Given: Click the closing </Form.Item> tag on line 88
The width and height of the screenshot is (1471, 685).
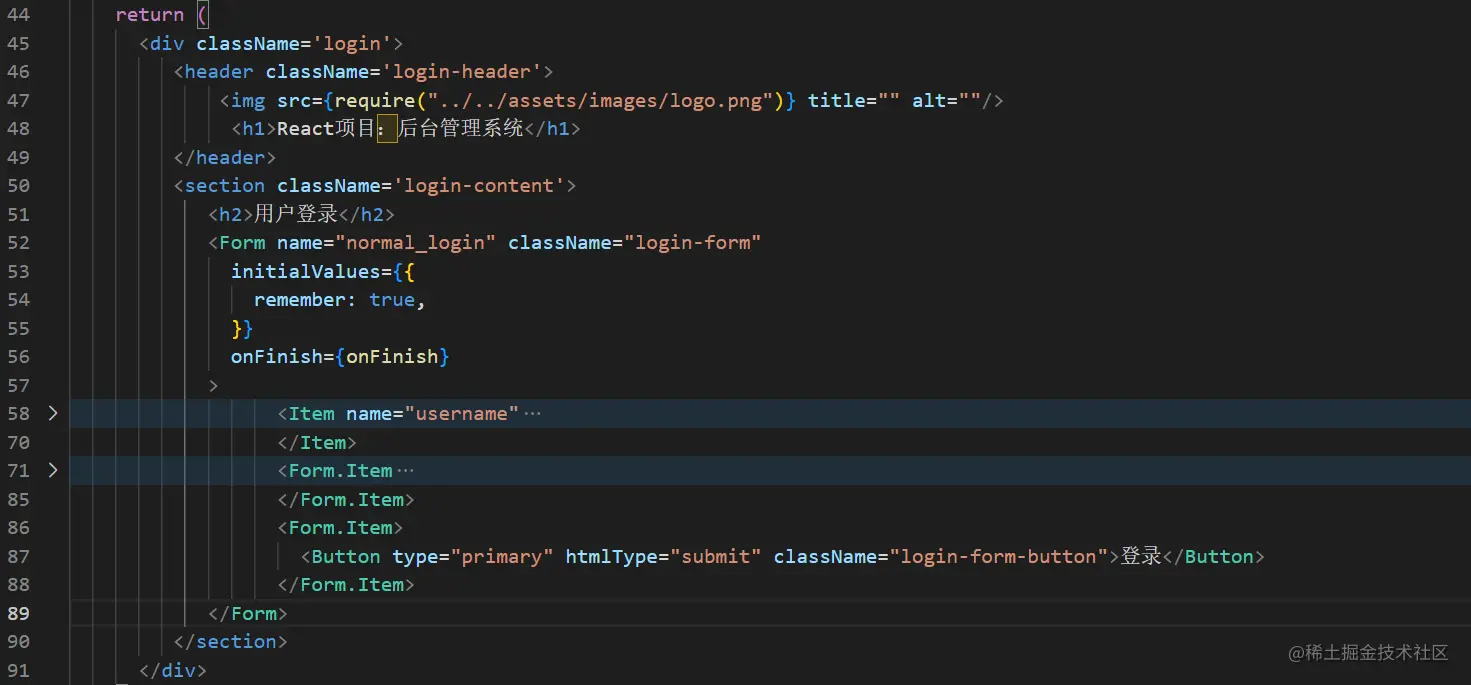Looking at the screenshot, I should 346,584.
